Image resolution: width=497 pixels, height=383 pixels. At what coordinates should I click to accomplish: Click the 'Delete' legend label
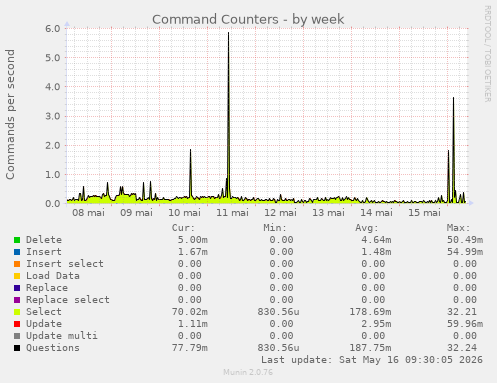pyautogui.click(x=44, y=240)
